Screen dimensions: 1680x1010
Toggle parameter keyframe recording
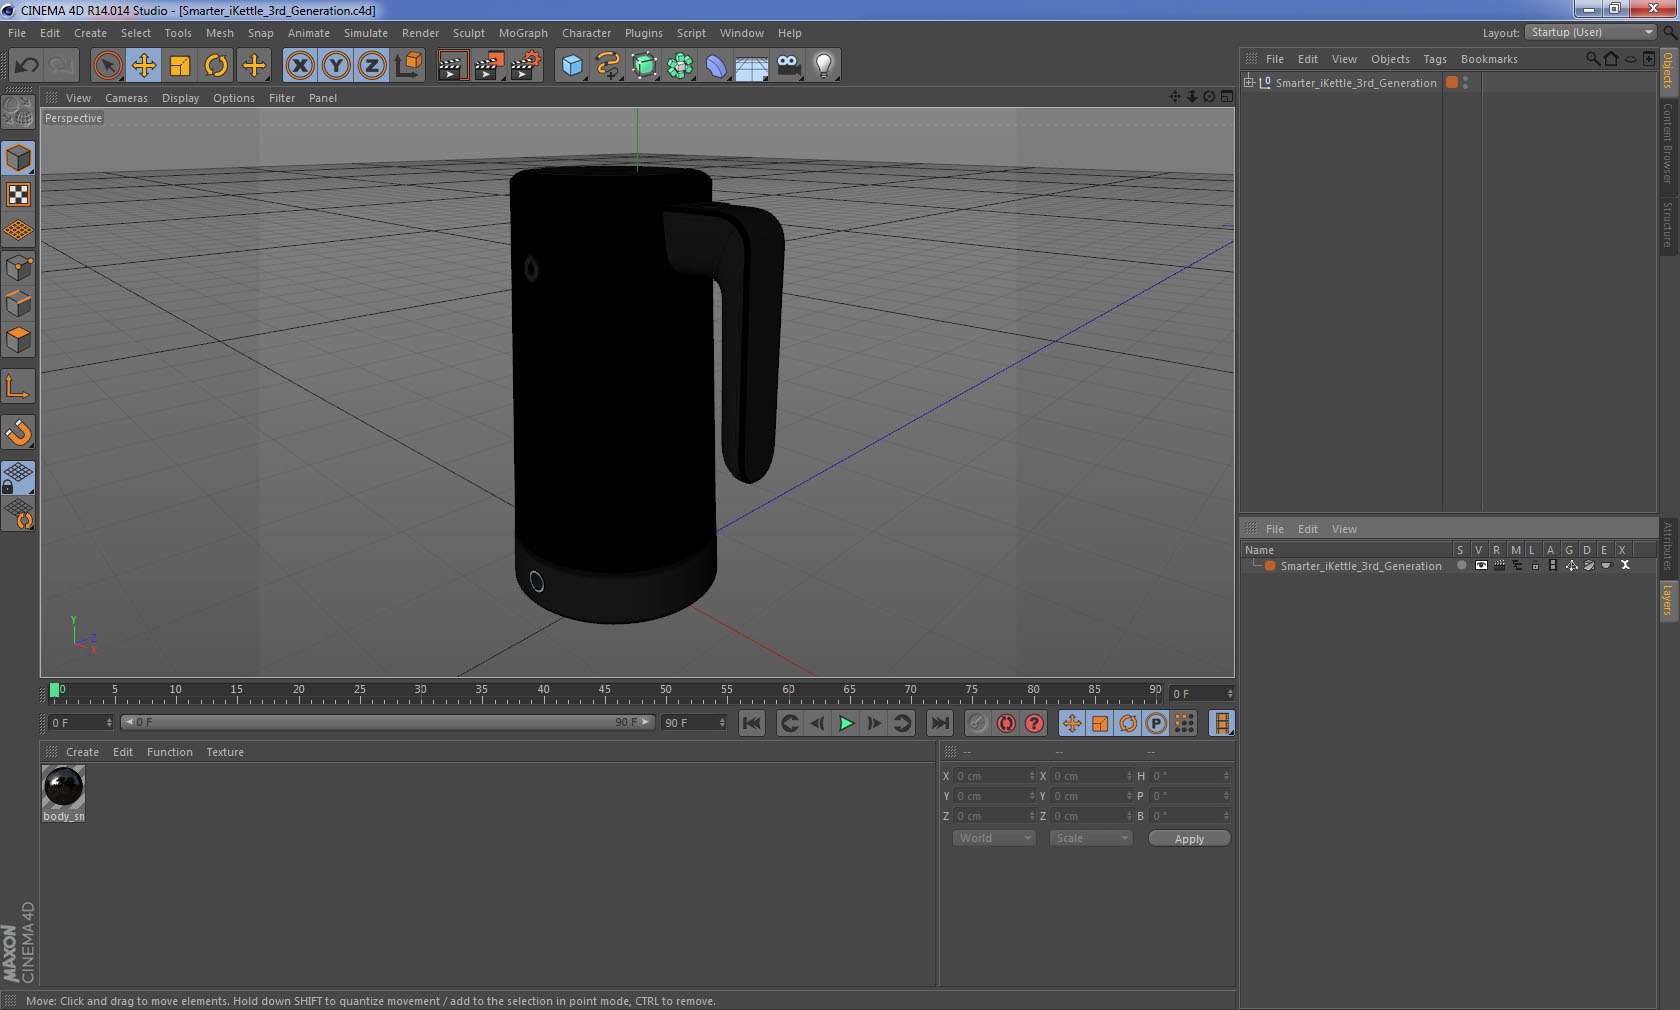[1156, 723]
